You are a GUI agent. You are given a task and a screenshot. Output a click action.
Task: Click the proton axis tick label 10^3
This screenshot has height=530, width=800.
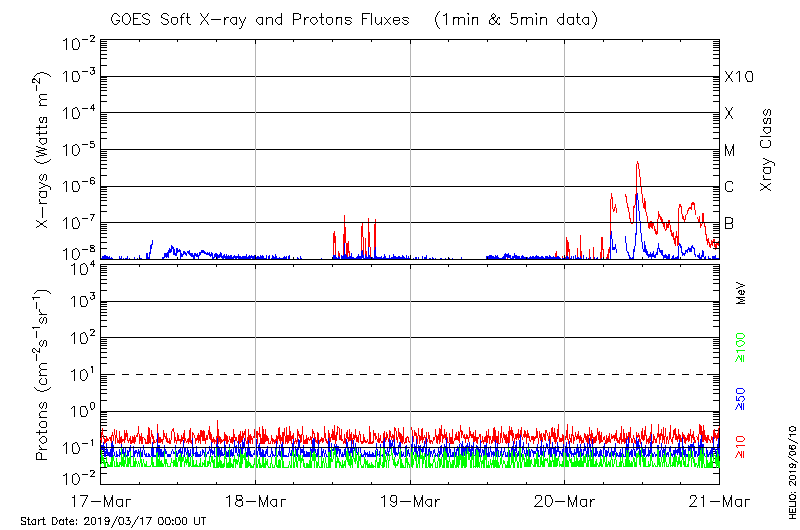coord(82,301)
